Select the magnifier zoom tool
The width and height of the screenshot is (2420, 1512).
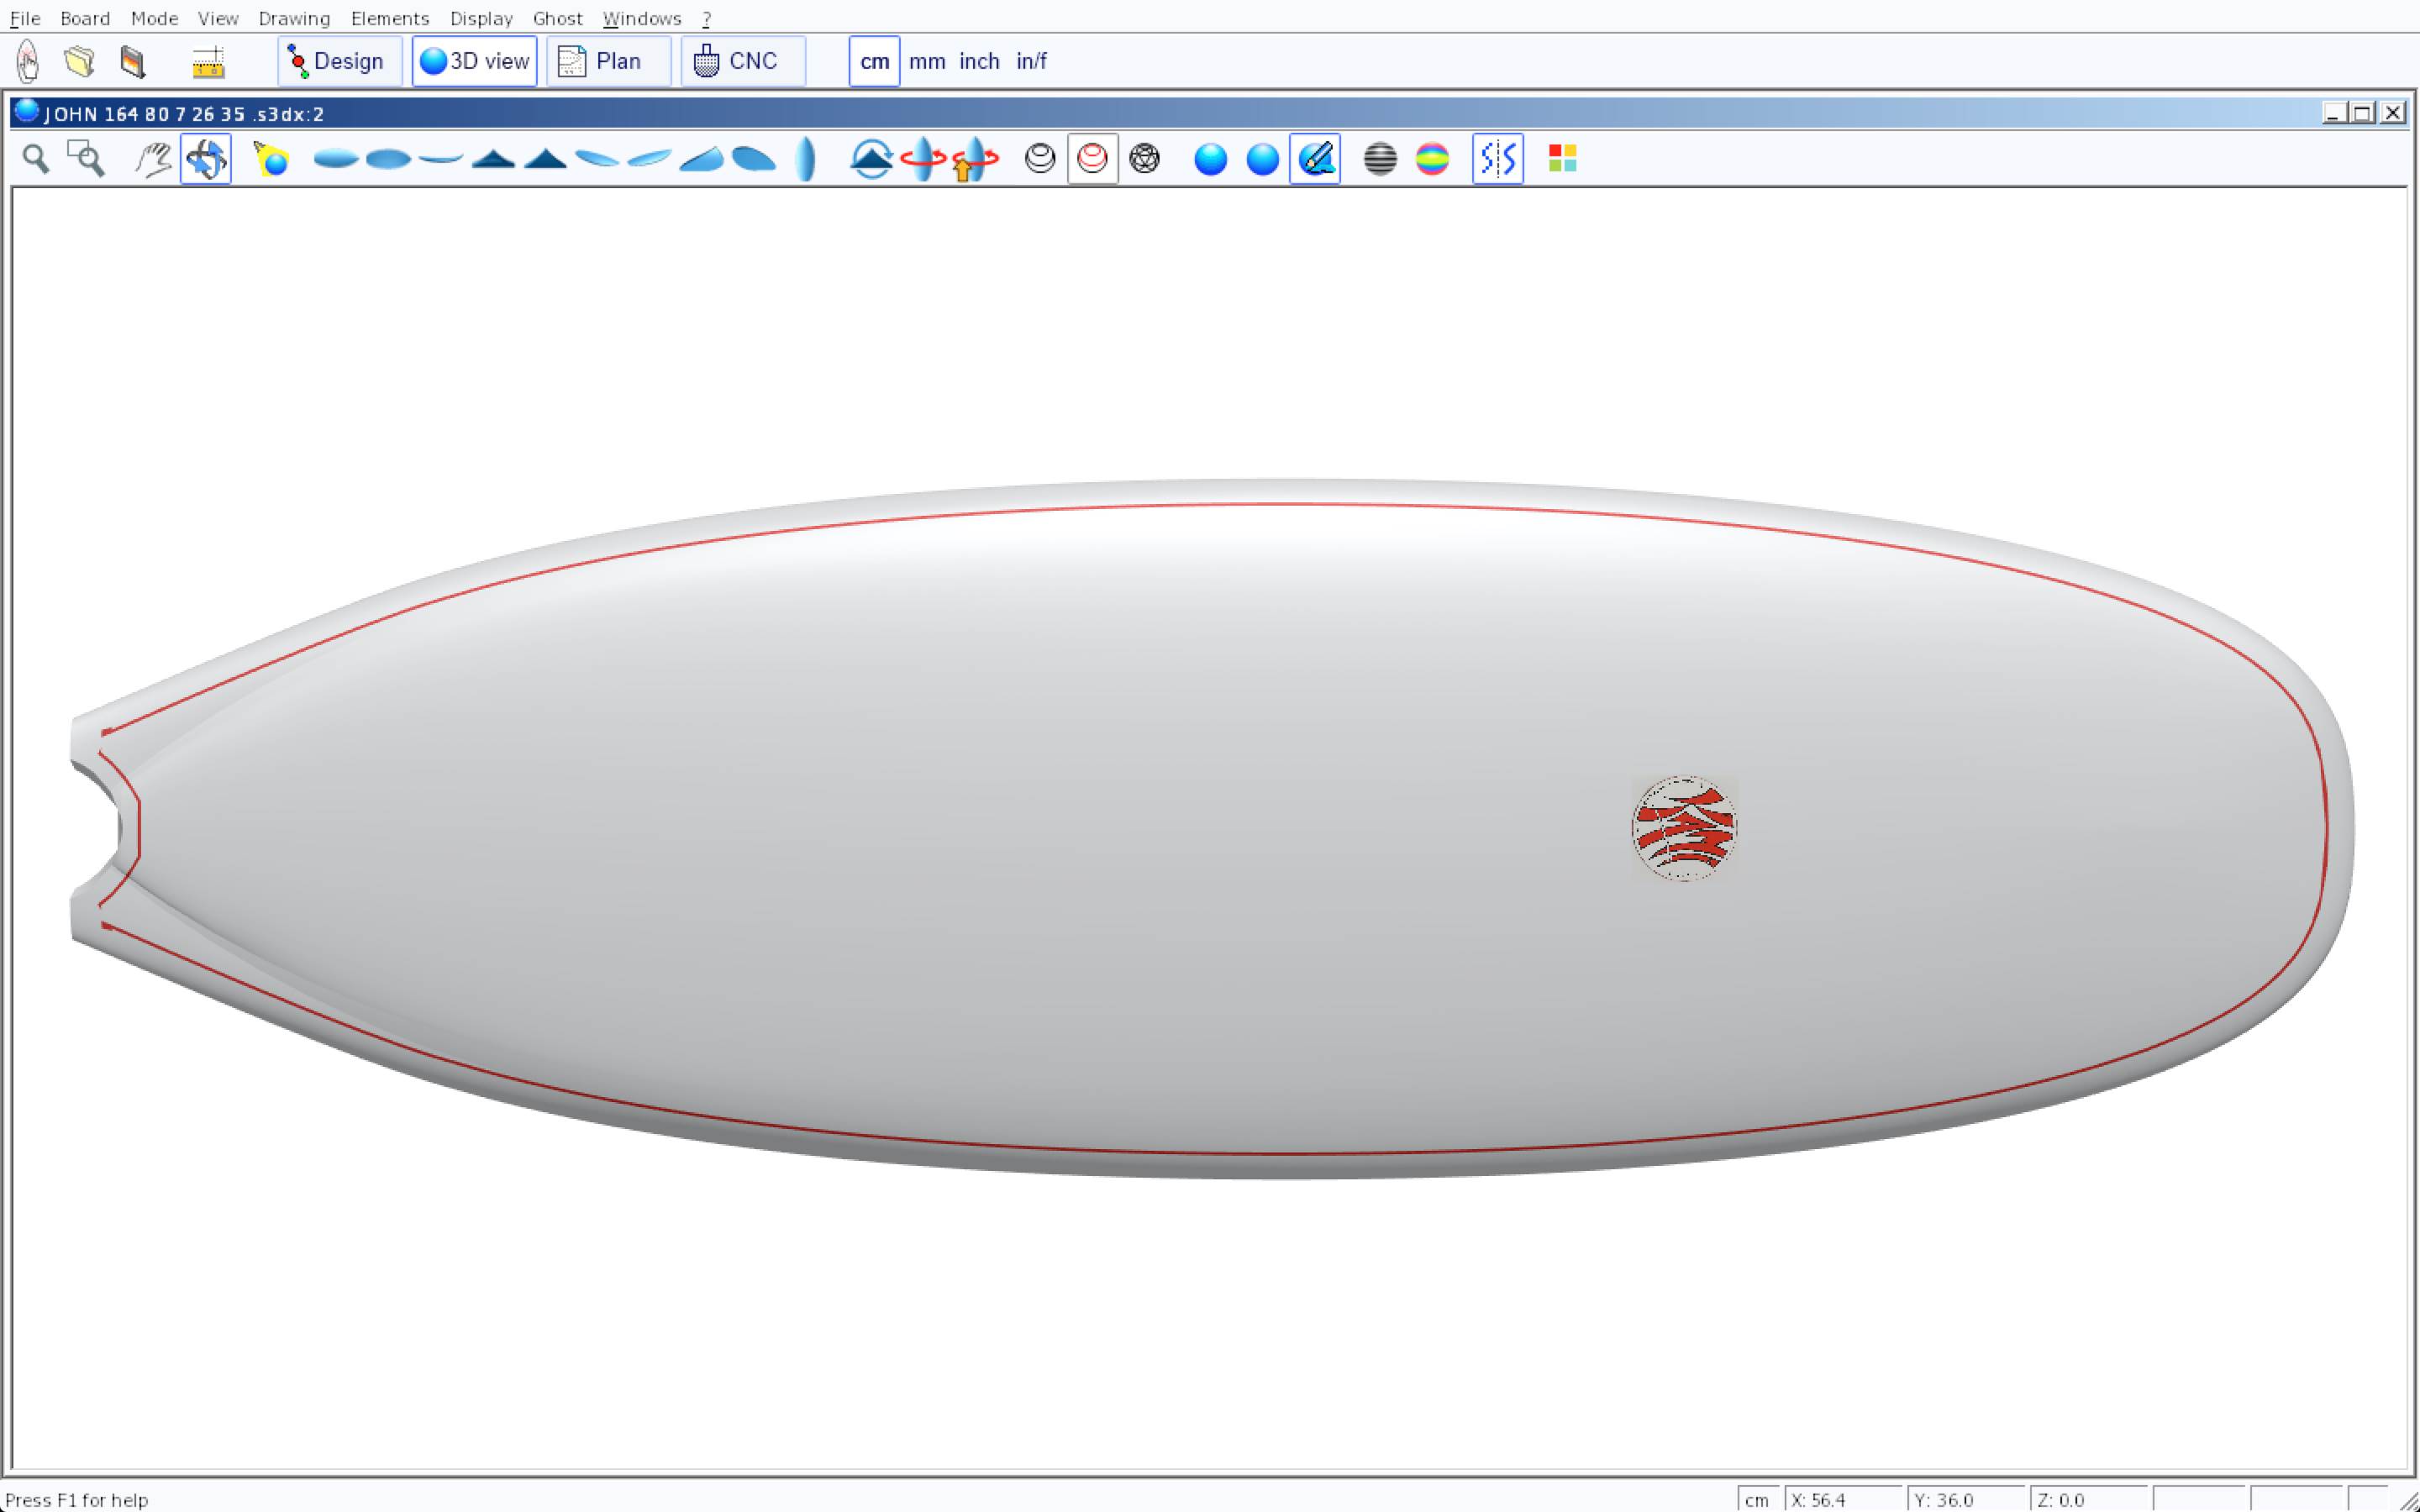click(36, 159)
